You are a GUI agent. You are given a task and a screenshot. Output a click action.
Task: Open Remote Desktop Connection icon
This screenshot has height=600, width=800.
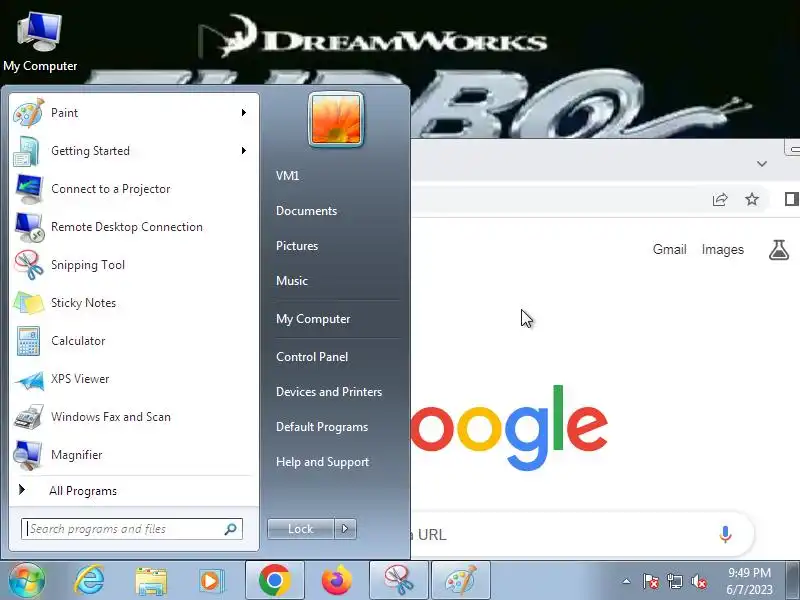[29, 227]
